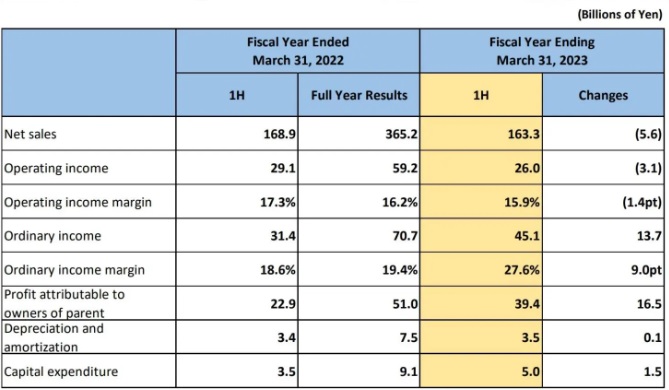Select the 51.0 full year profit cell

point(359,303)
